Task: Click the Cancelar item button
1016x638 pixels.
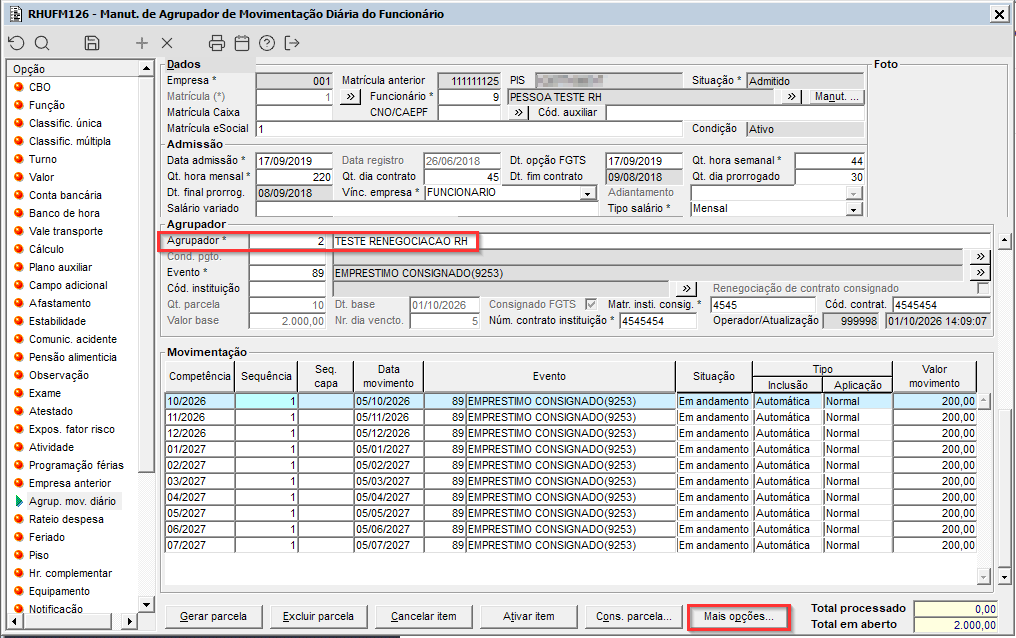Action: pos(424,617)
